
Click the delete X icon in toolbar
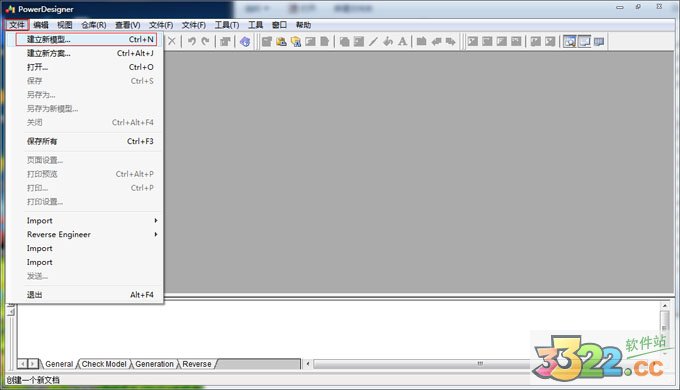tap(172, 41)
